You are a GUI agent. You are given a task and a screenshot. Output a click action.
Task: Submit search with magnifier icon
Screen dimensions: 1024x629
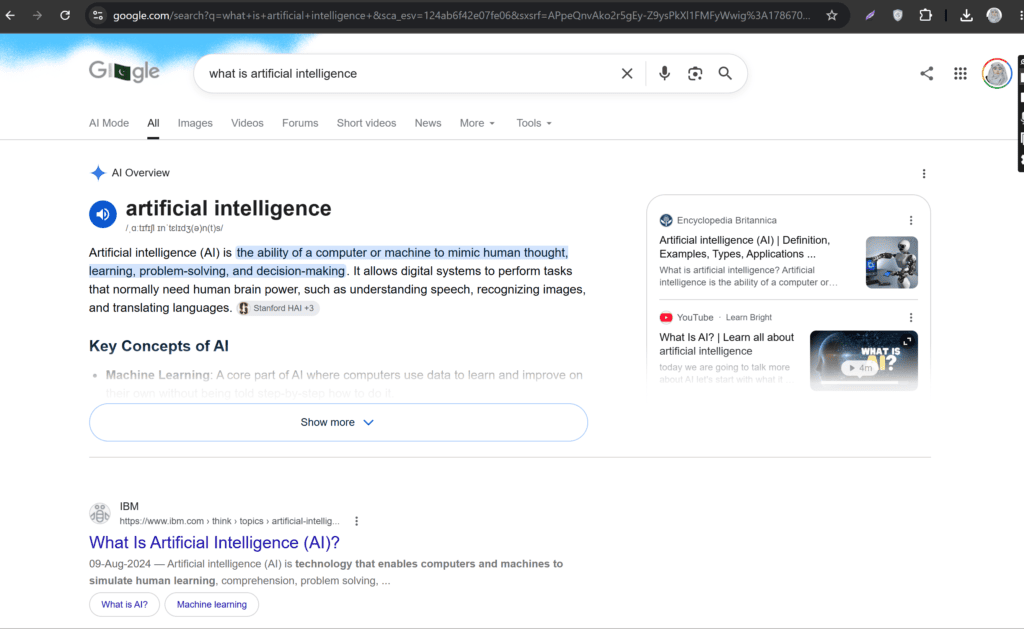click(x=725, y=73)
